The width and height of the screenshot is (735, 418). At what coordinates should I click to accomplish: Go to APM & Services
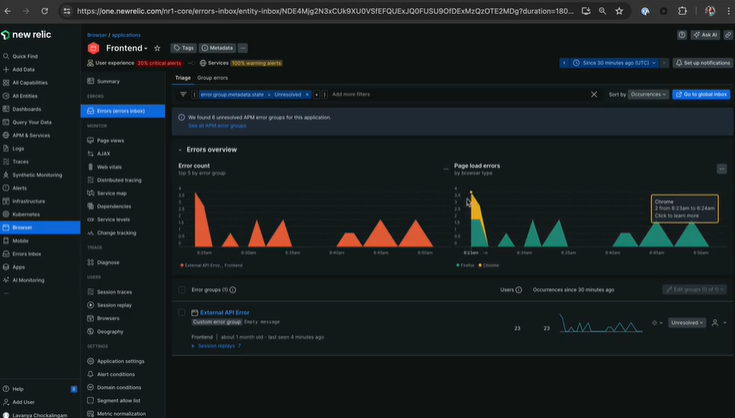click(31, 135)
